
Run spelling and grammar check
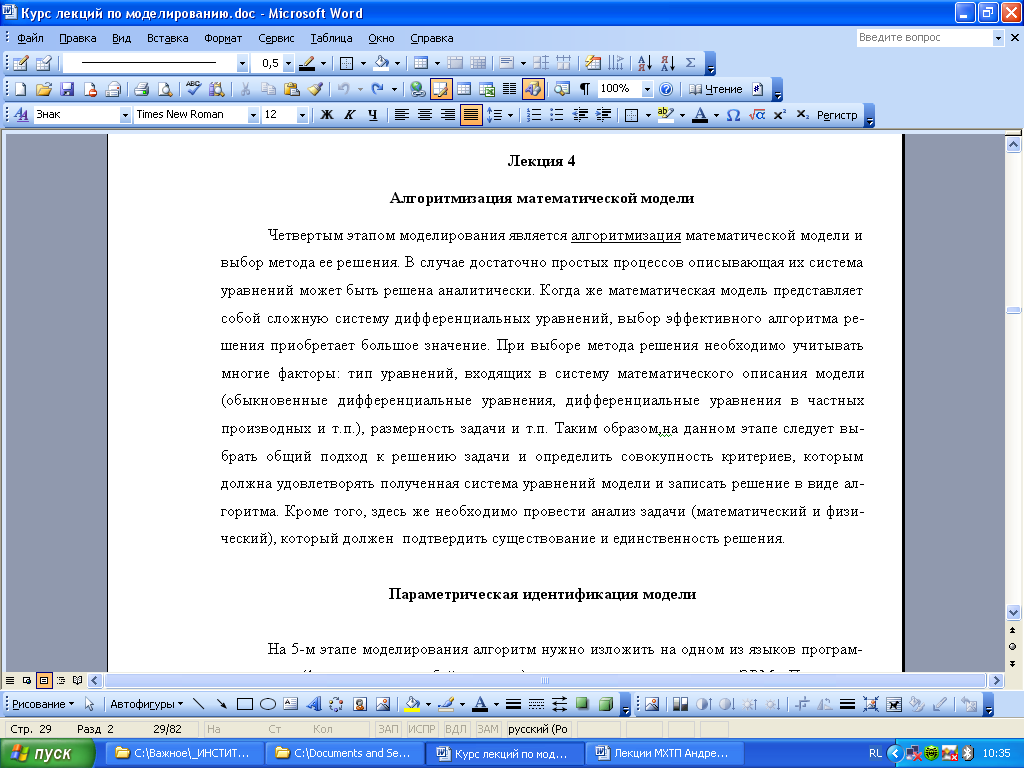tap(193, 89)
